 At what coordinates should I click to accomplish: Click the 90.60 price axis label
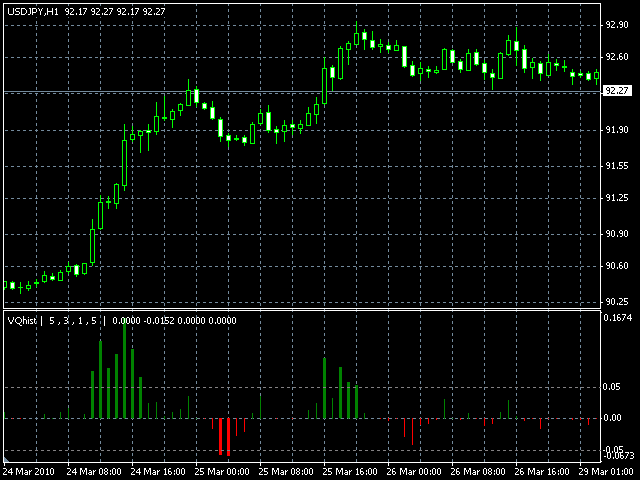tap(617, 266)
